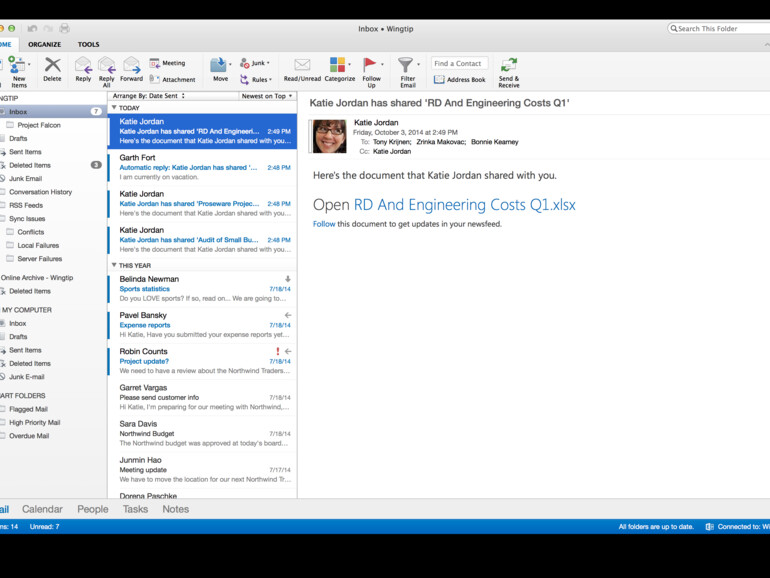Collapse the THIS YEAR message group
The image size is (770, 578).
click(114, 265)
